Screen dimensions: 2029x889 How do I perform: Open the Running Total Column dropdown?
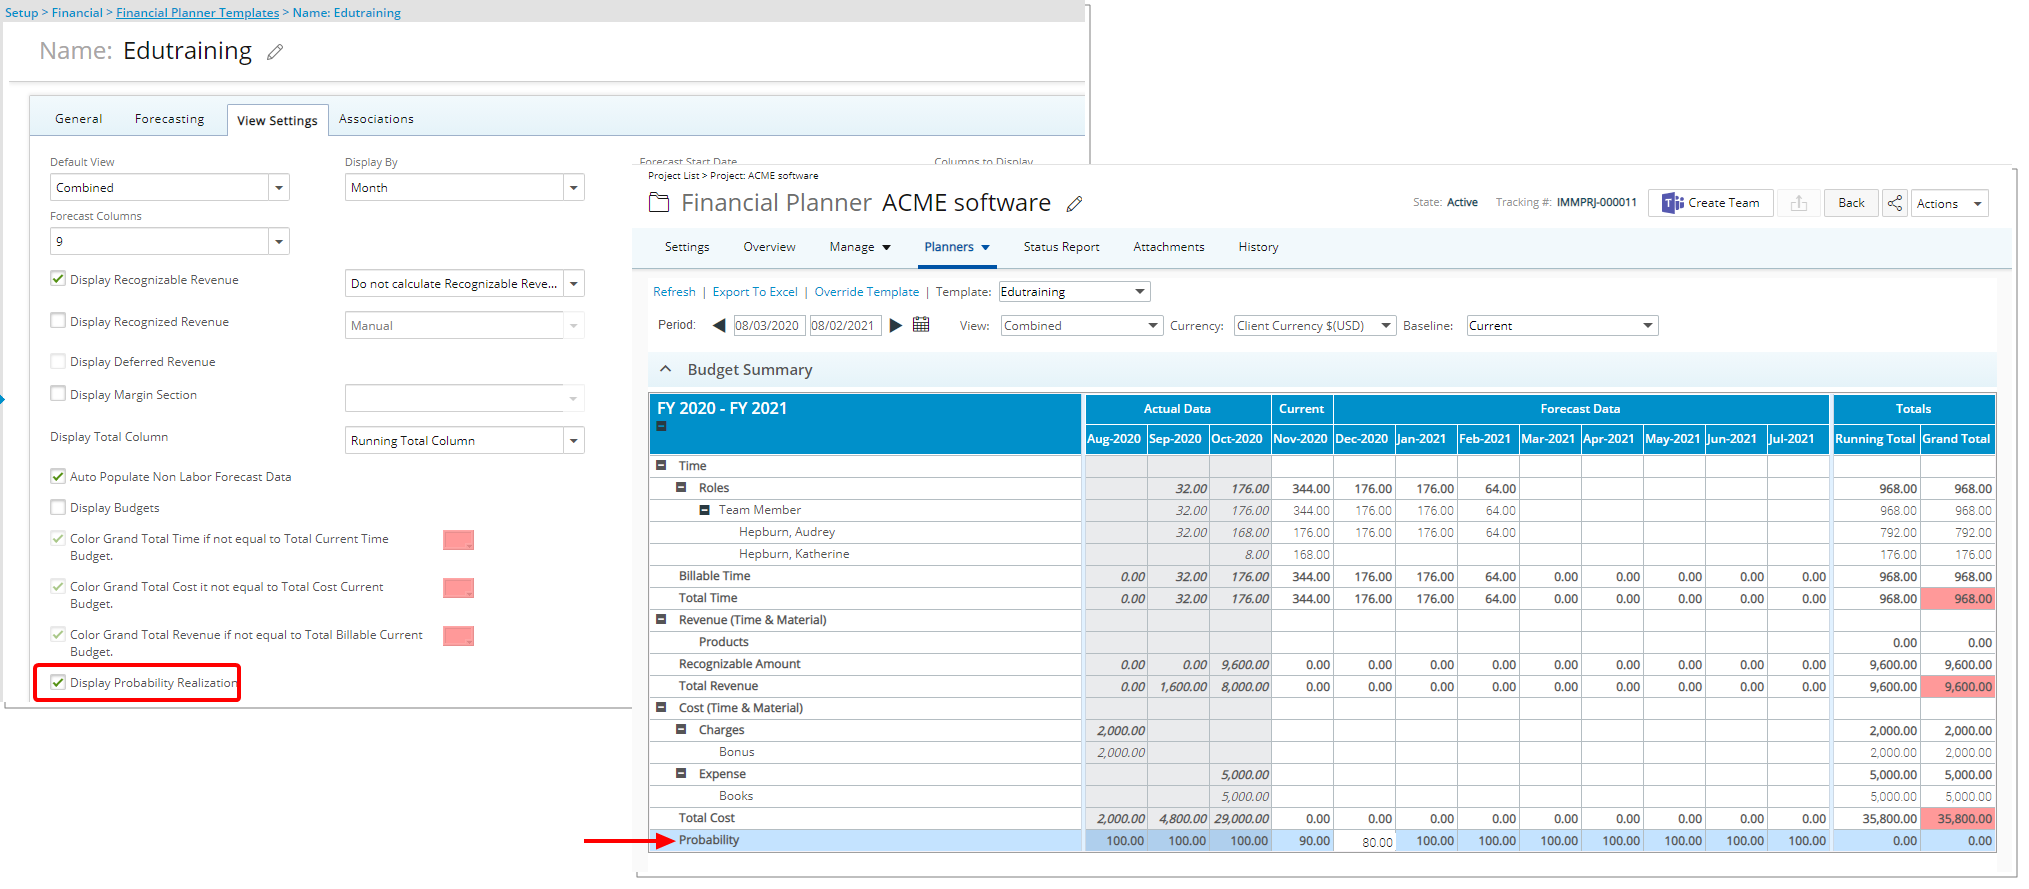(465, 440)
